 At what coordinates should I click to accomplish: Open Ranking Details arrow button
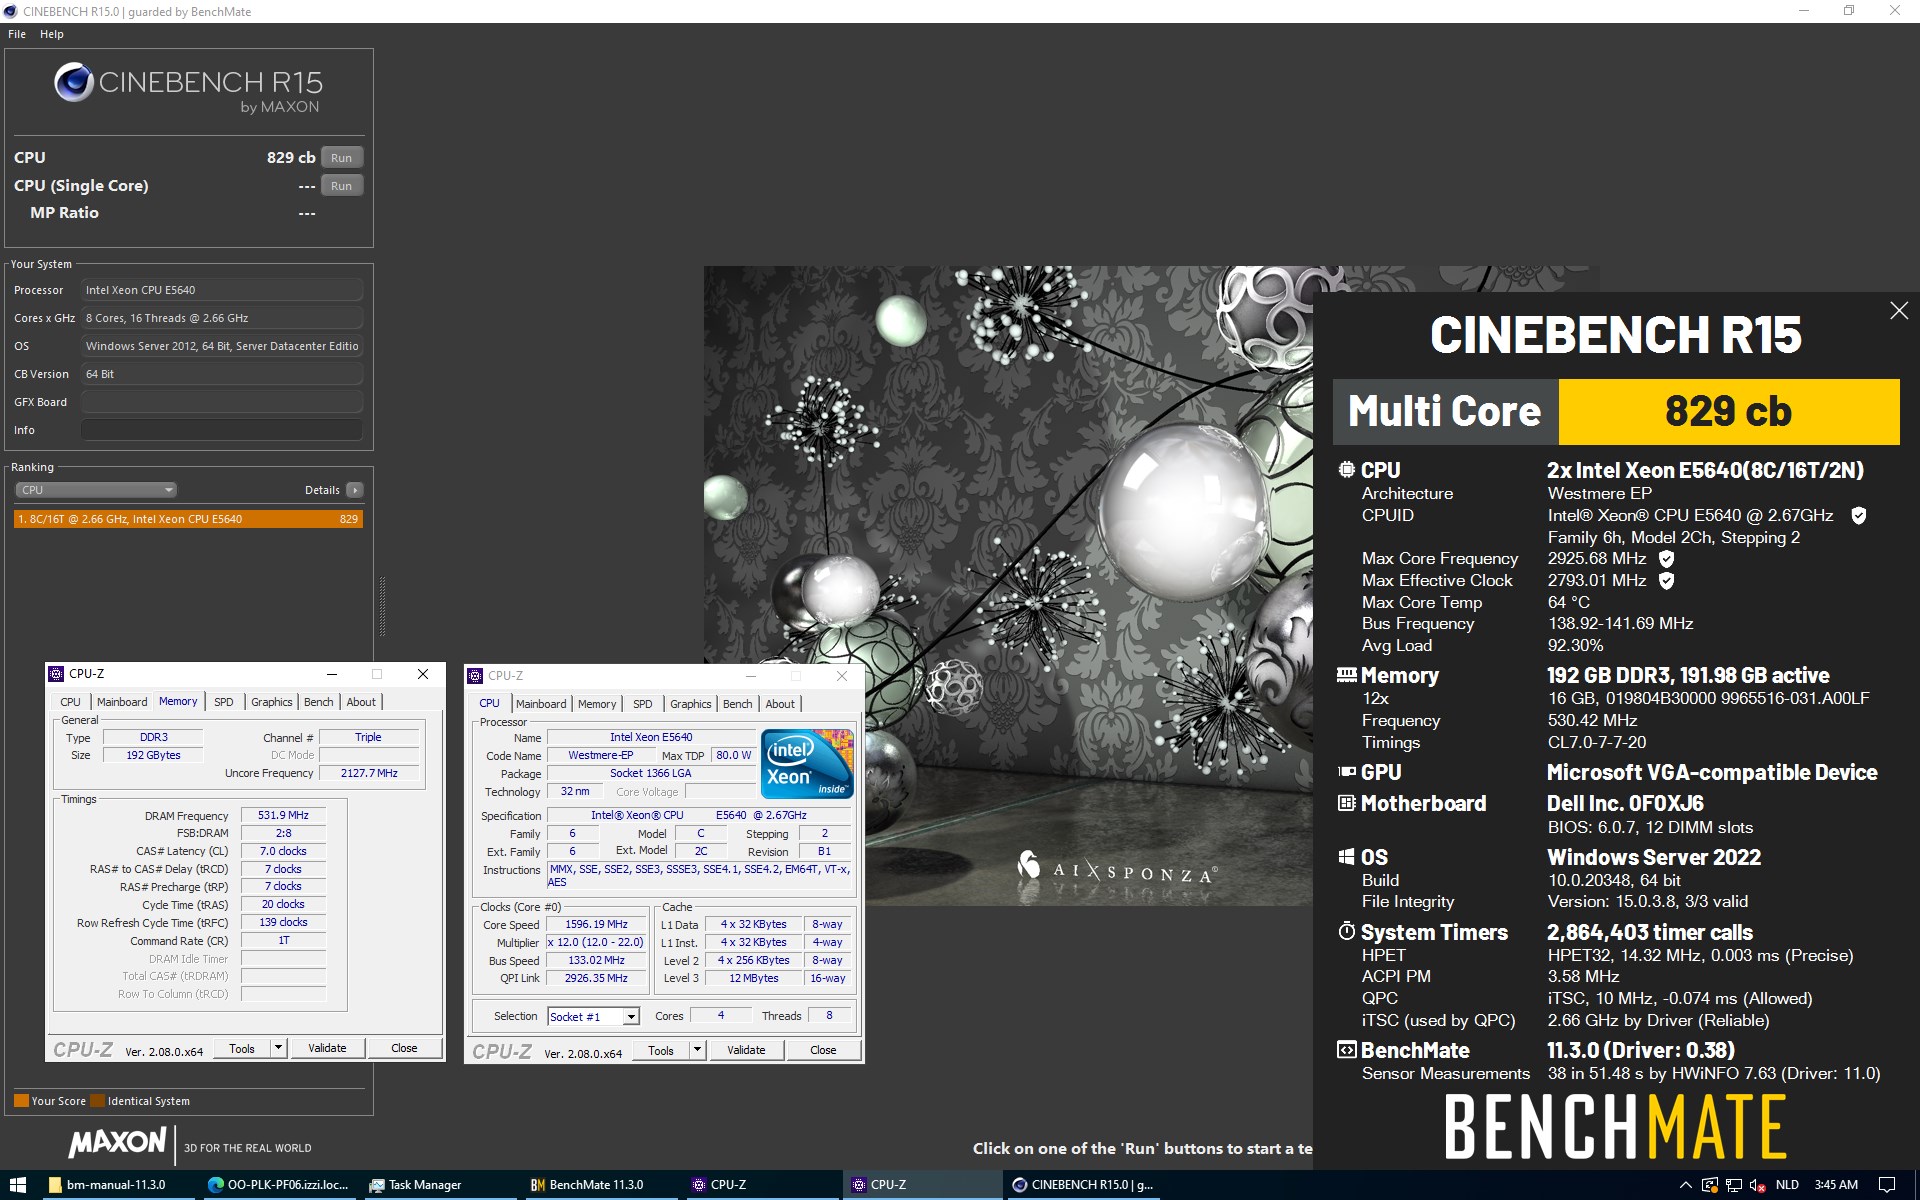click(354, 490)
